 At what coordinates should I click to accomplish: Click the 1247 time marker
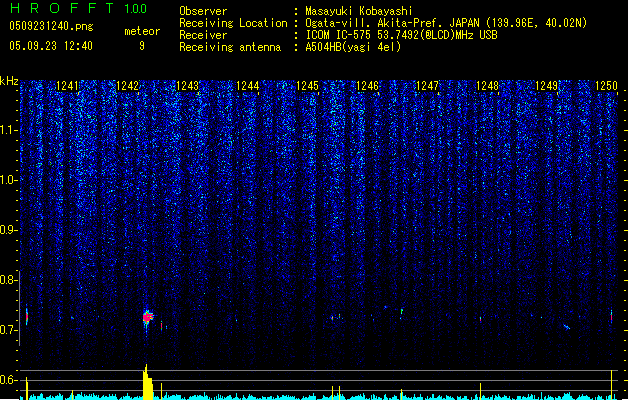[x=428, y=85]
